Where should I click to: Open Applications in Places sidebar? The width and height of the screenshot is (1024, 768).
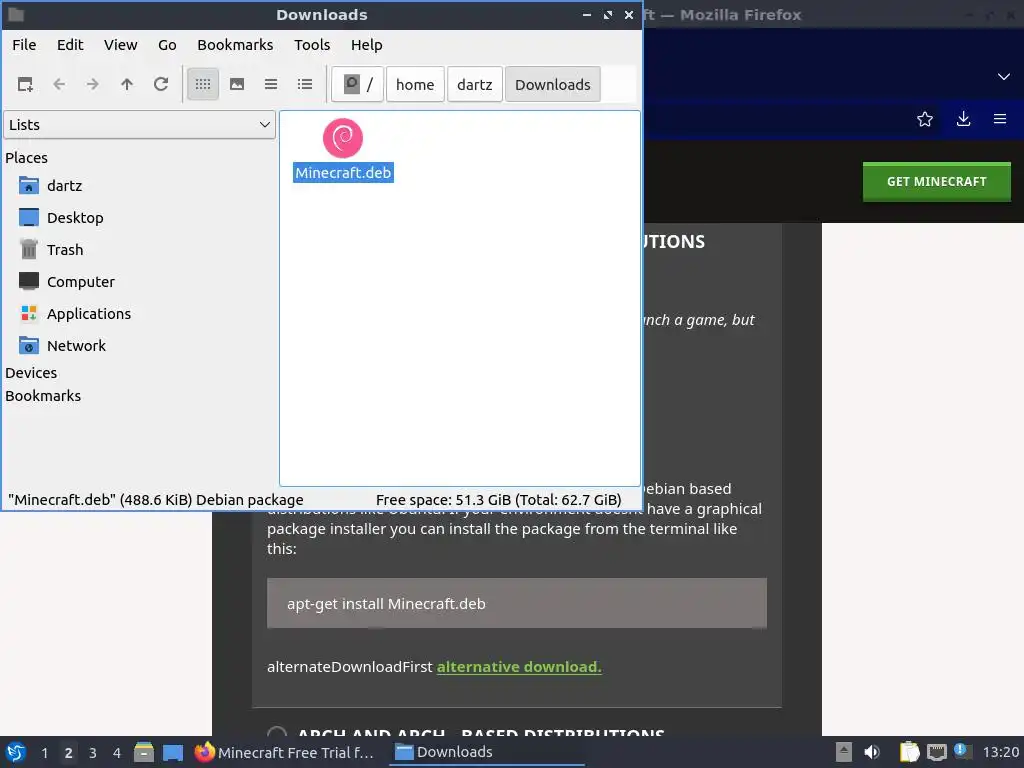pyautogui.click(x=89, y=314)
